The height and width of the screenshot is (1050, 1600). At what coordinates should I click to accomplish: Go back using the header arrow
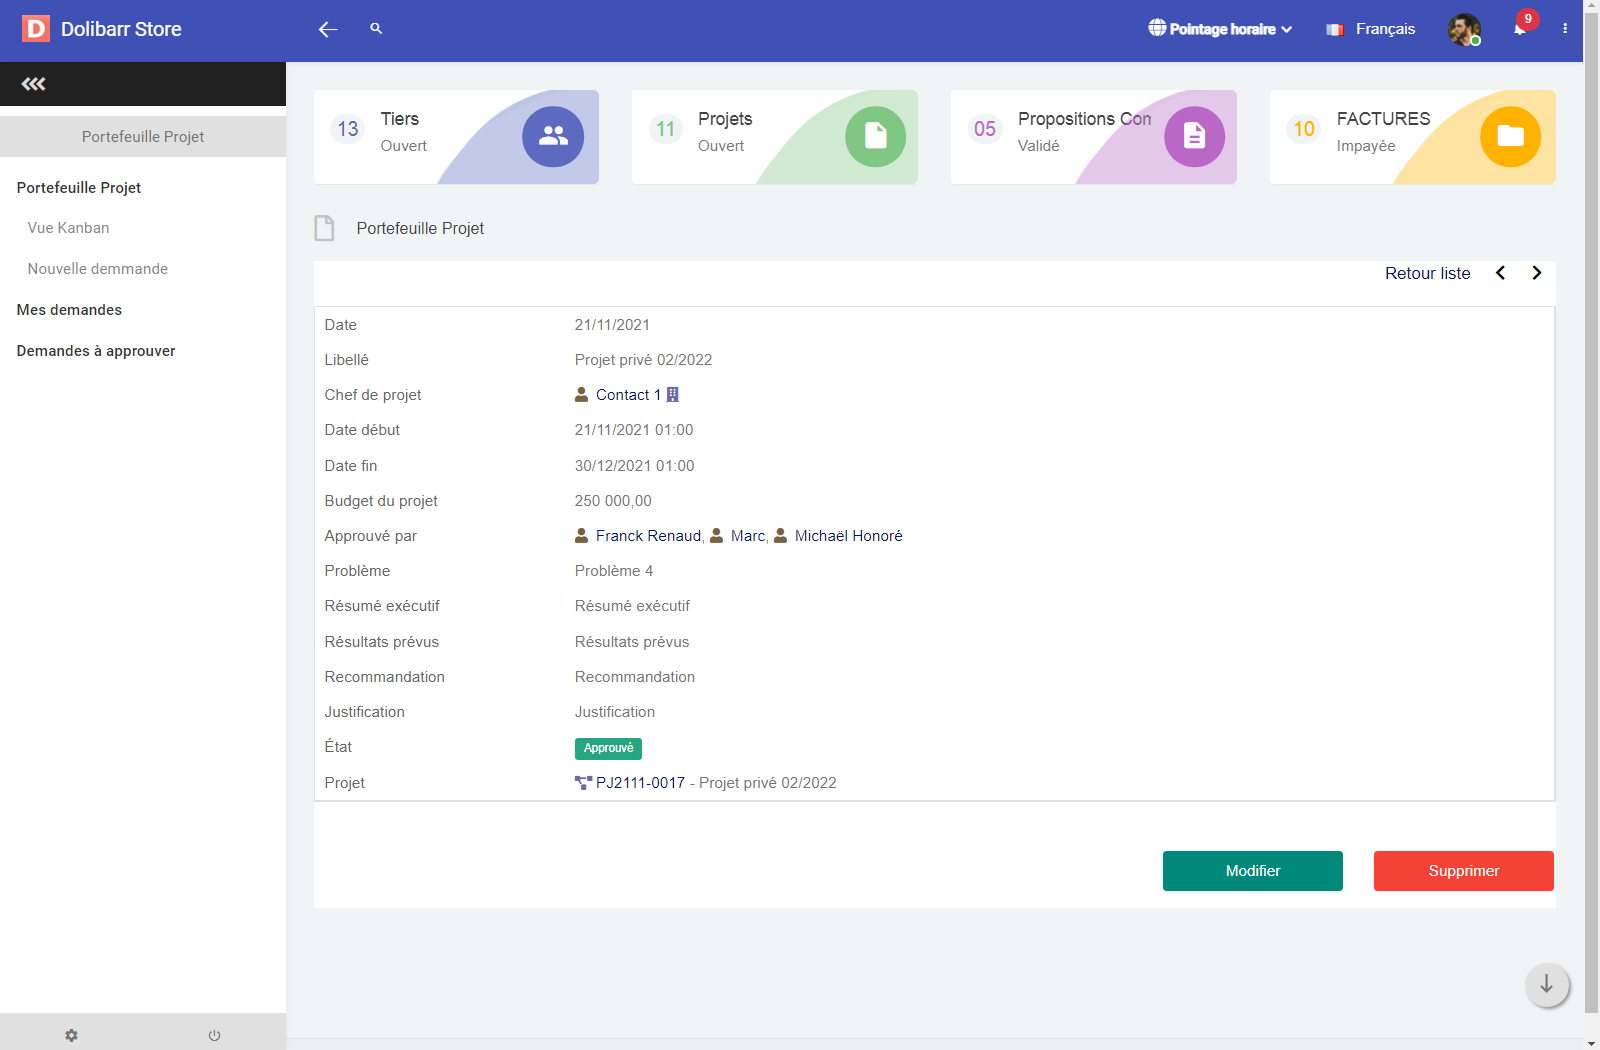[328, 29]
